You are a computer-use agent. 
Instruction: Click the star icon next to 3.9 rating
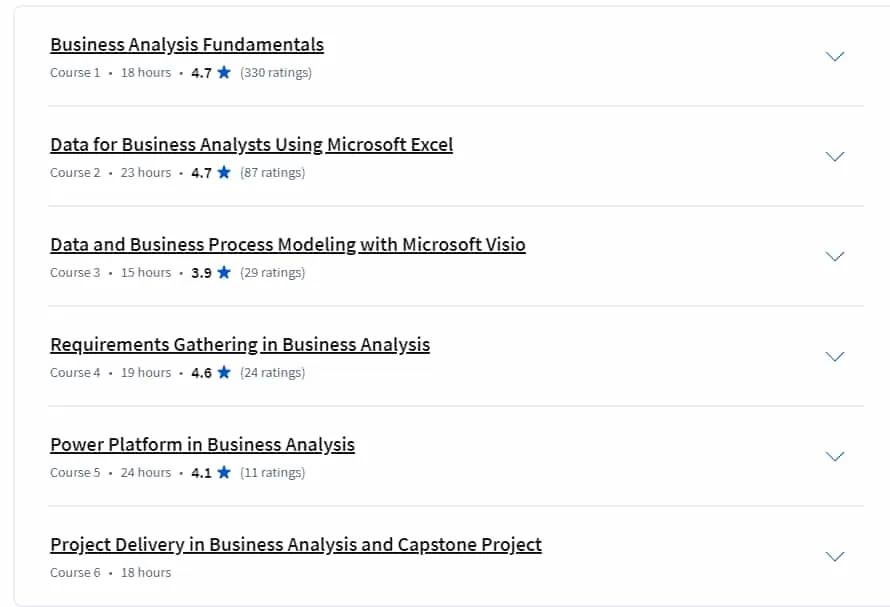224,272
